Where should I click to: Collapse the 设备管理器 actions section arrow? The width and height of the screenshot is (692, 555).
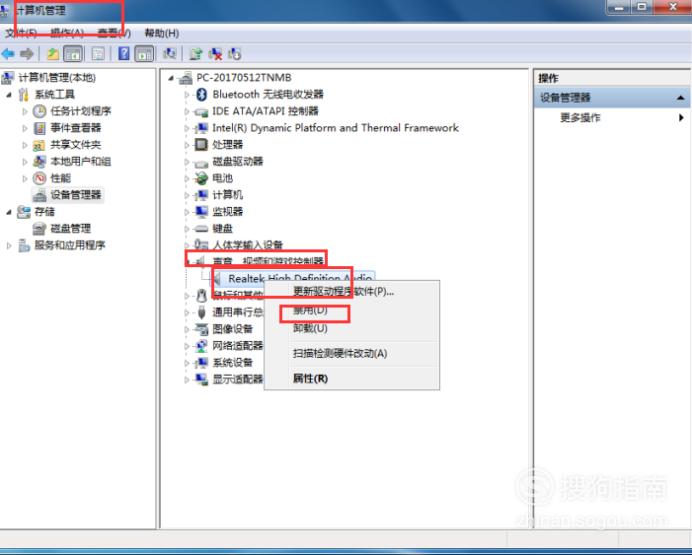(x=681, y=98)
